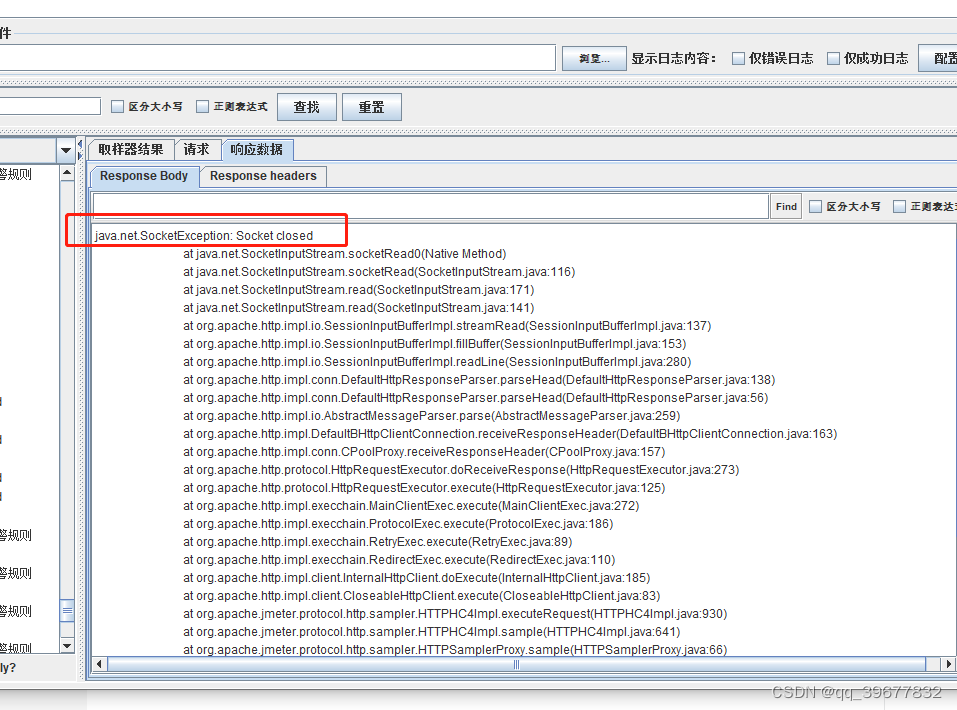This screenshot has height=710, width=957.
Task: Toggle 正则表达式 checkbox next to 查找
Action: (x=203, y=107)
